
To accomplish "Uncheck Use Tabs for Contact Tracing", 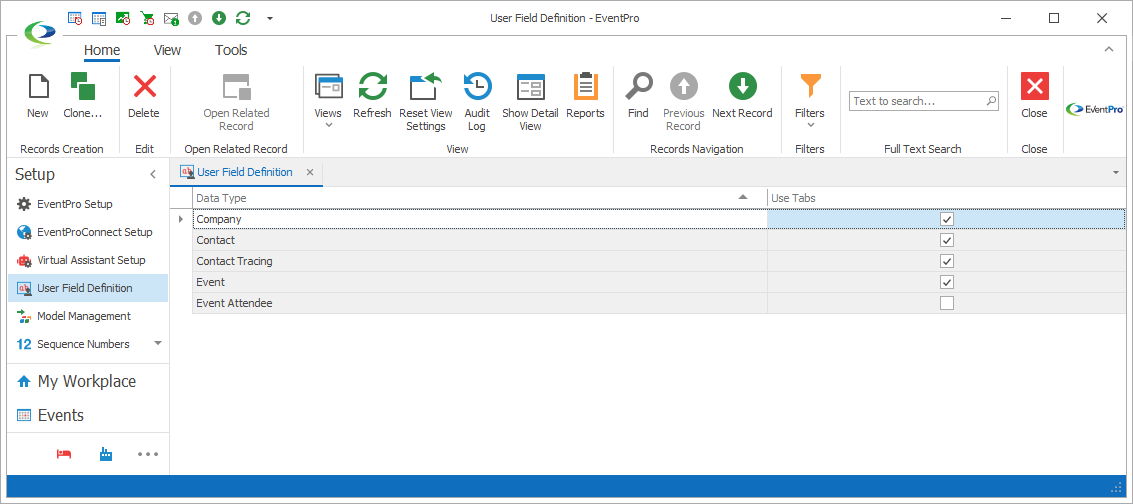I will click(947, 261).
